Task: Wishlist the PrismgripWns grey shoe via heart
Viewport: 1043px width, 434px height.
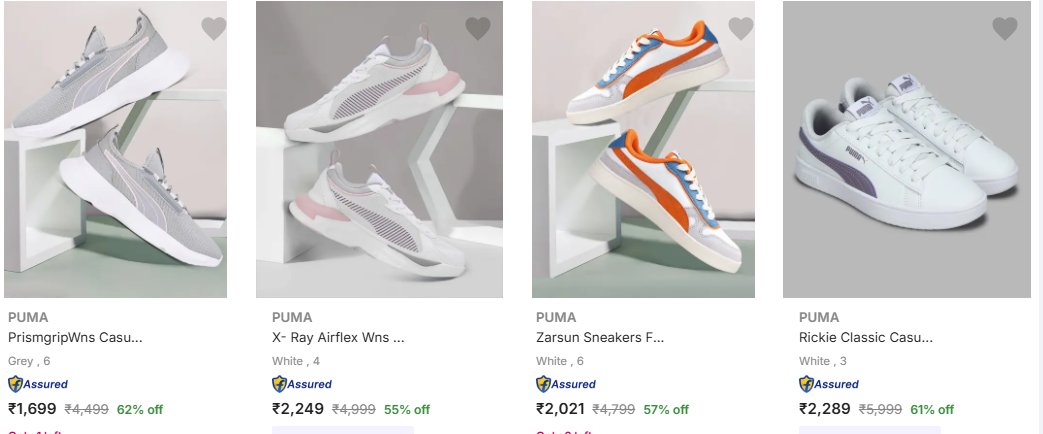Action: (213, 29)
